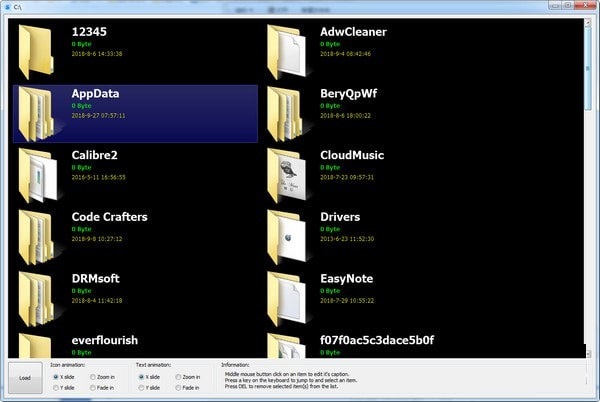Screen dimensions: 600x402
Task: Select the f07f0ac5c3dace5b0f folder icon
Action: pyautogui.click(x=287, y=345)
